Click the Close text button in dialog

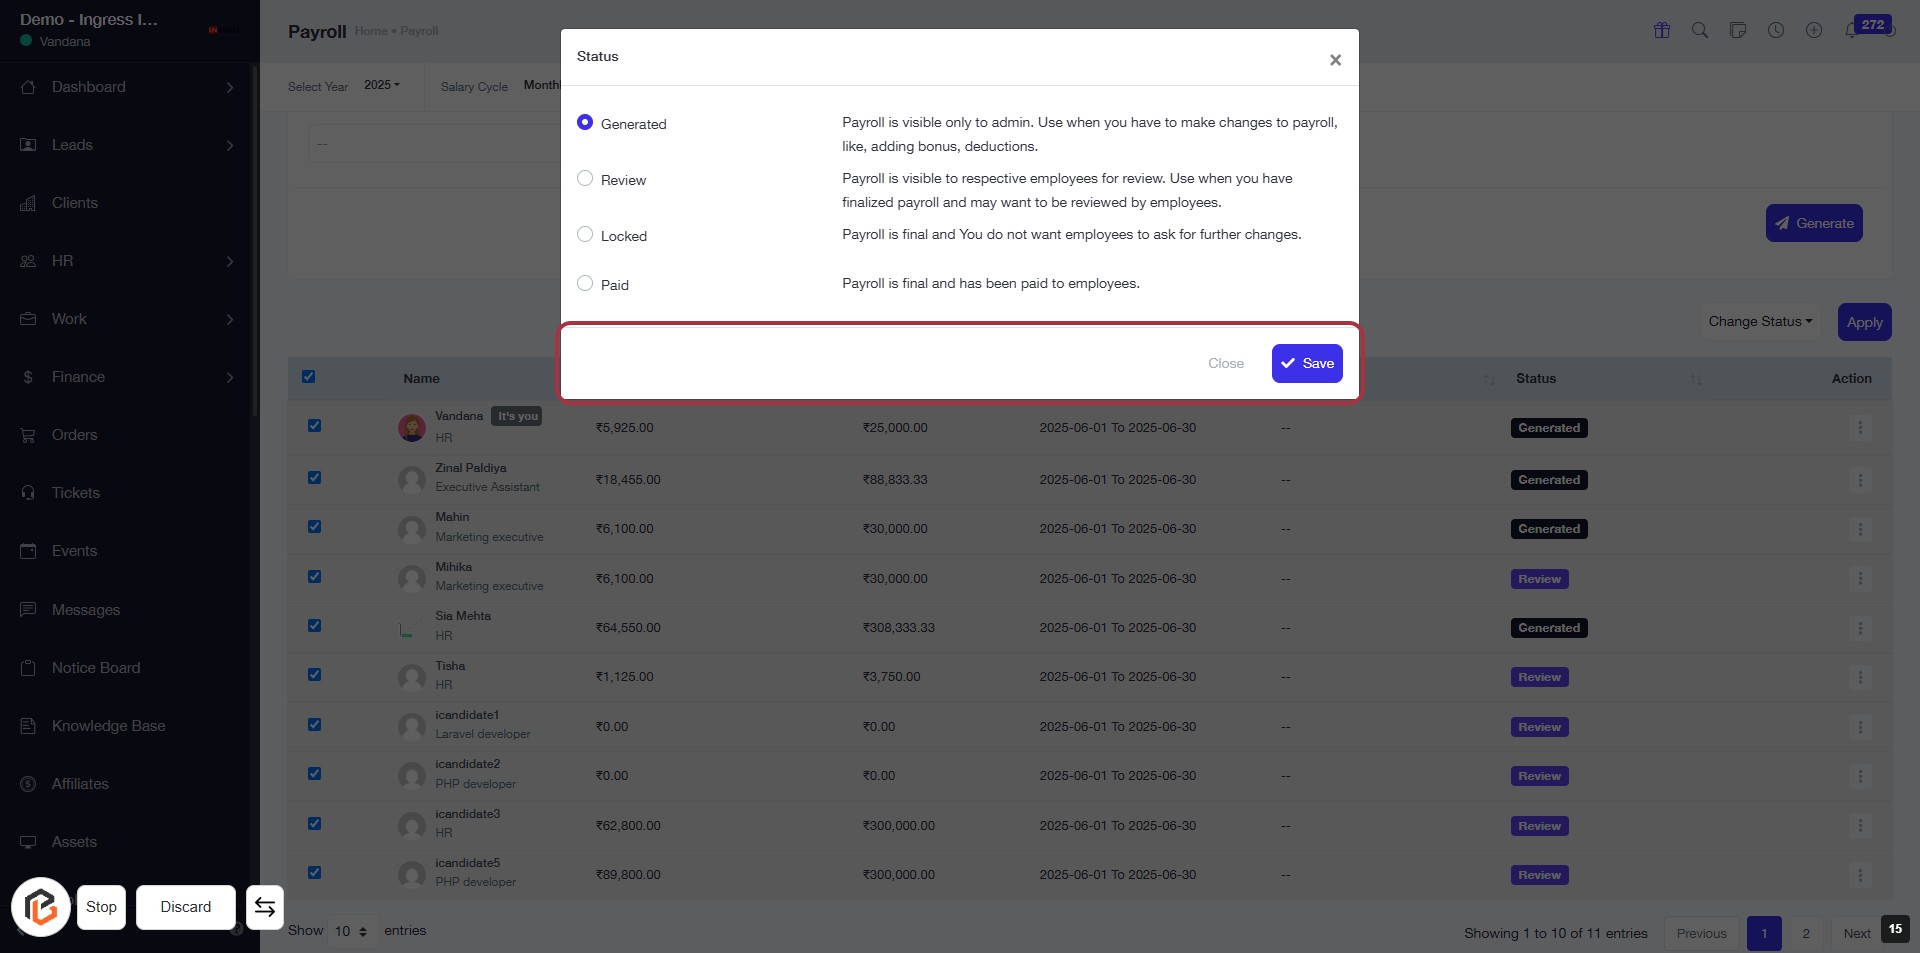point(1226,364)
